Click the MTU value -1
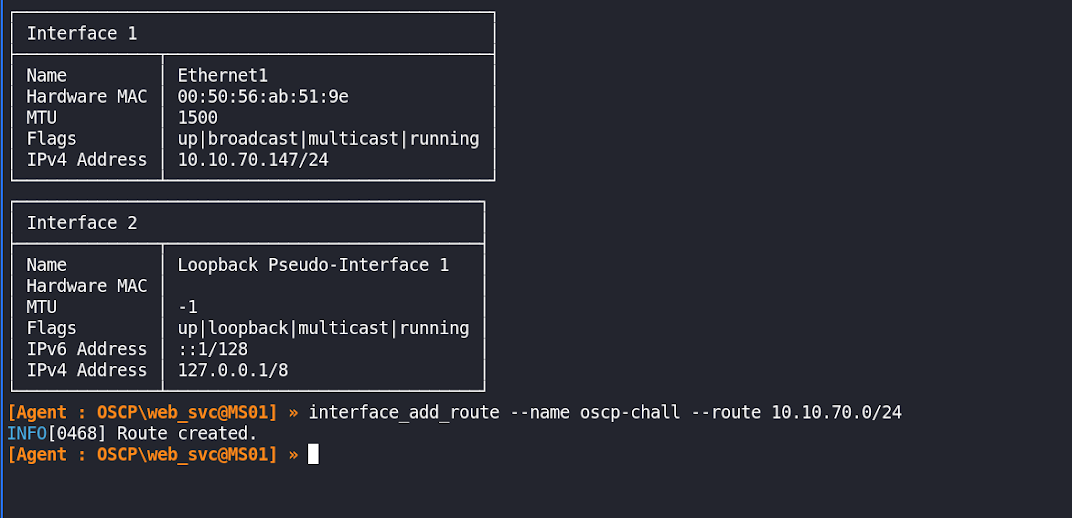Screen dimensions: 1072x518 188,307
